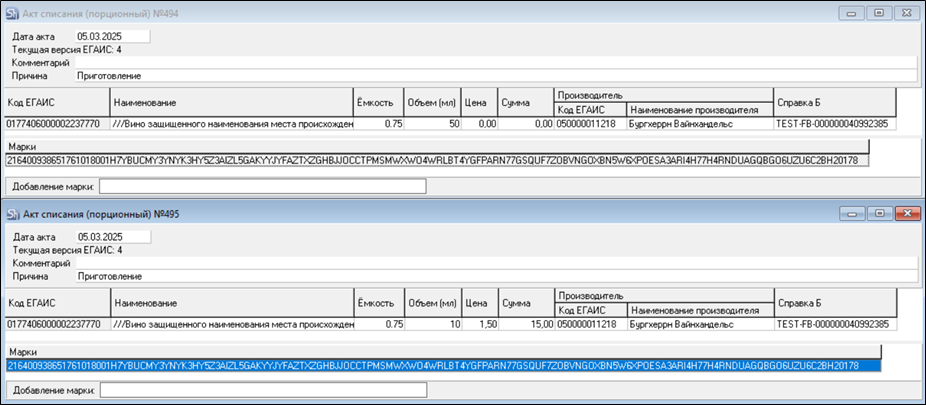Click the title bar icon of act №495
The image size is (926, 405).
click(x=12, y=214)
